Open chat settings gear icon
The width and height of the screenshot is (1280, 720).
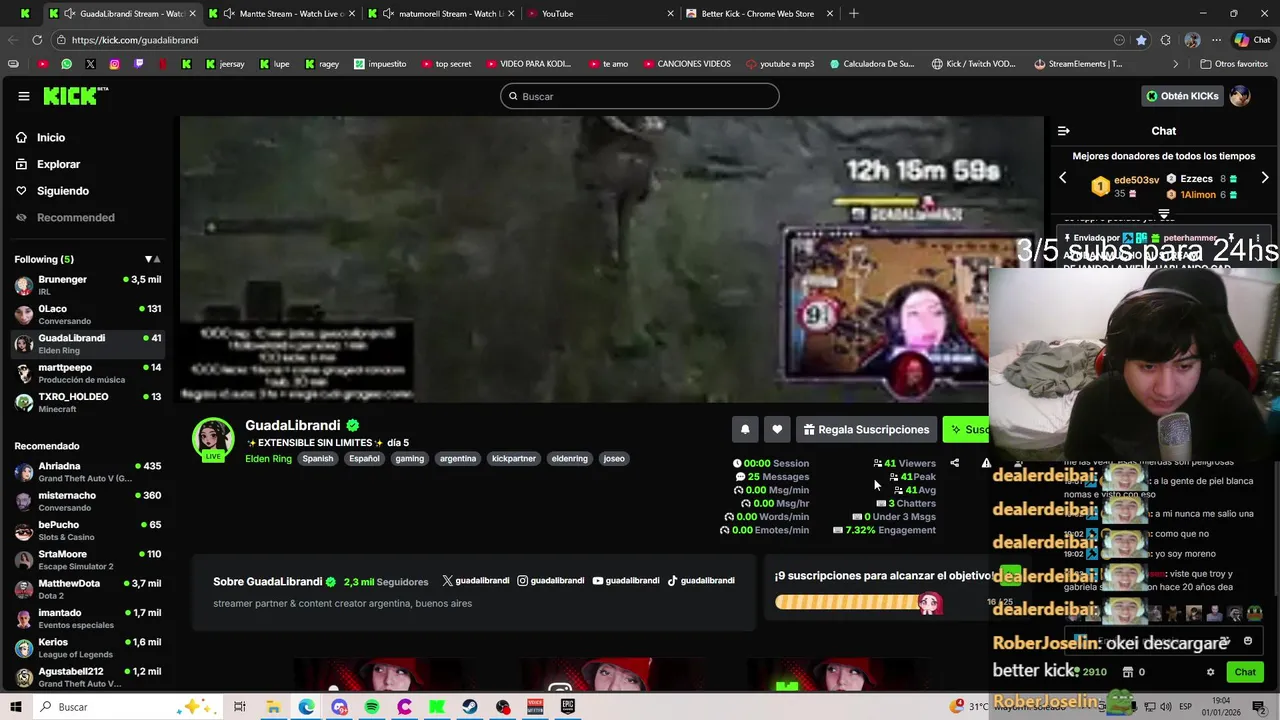coord(1210,672)
